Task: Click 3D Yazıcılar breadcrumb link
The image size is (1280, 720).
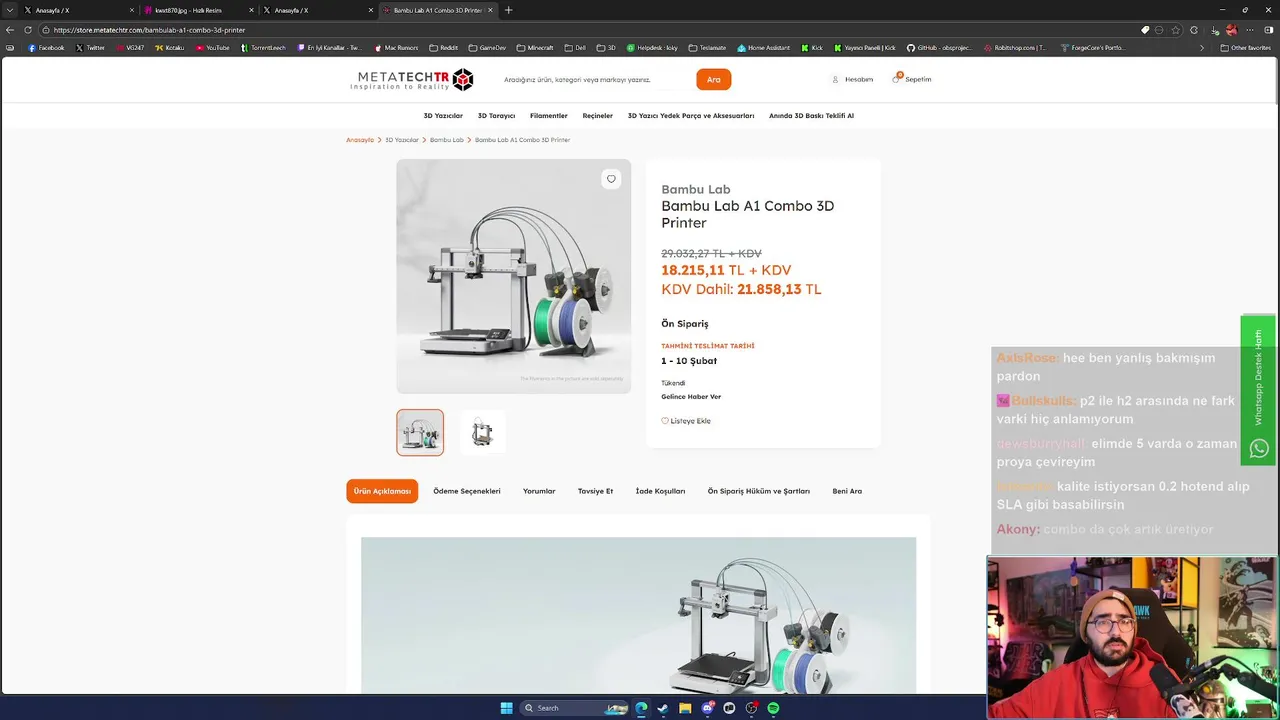Action: coord(402,140)
